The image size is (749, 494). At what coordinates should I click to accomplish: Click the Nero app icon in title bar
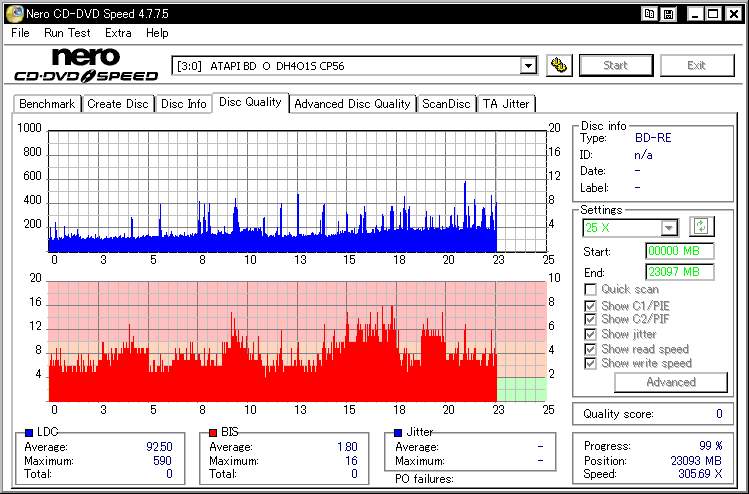[x=14, y=14]
